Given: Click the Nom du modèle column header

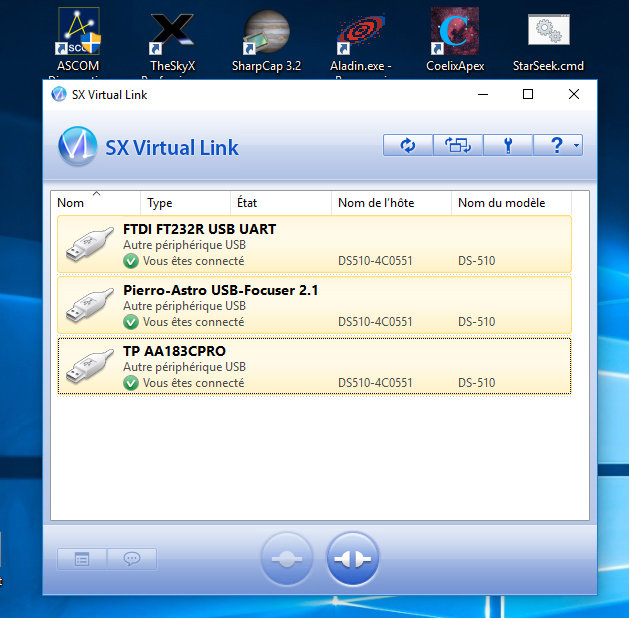Looking at the screenshot, I should pos(511,203).
